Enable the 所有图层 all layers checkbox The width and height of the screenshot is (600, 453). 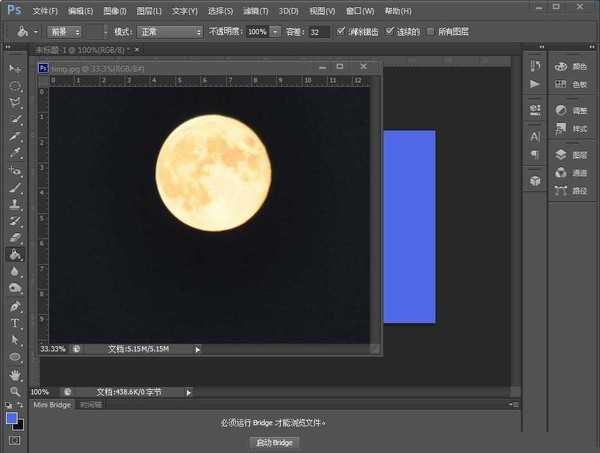pyautogui.click(x=430, y=32)
